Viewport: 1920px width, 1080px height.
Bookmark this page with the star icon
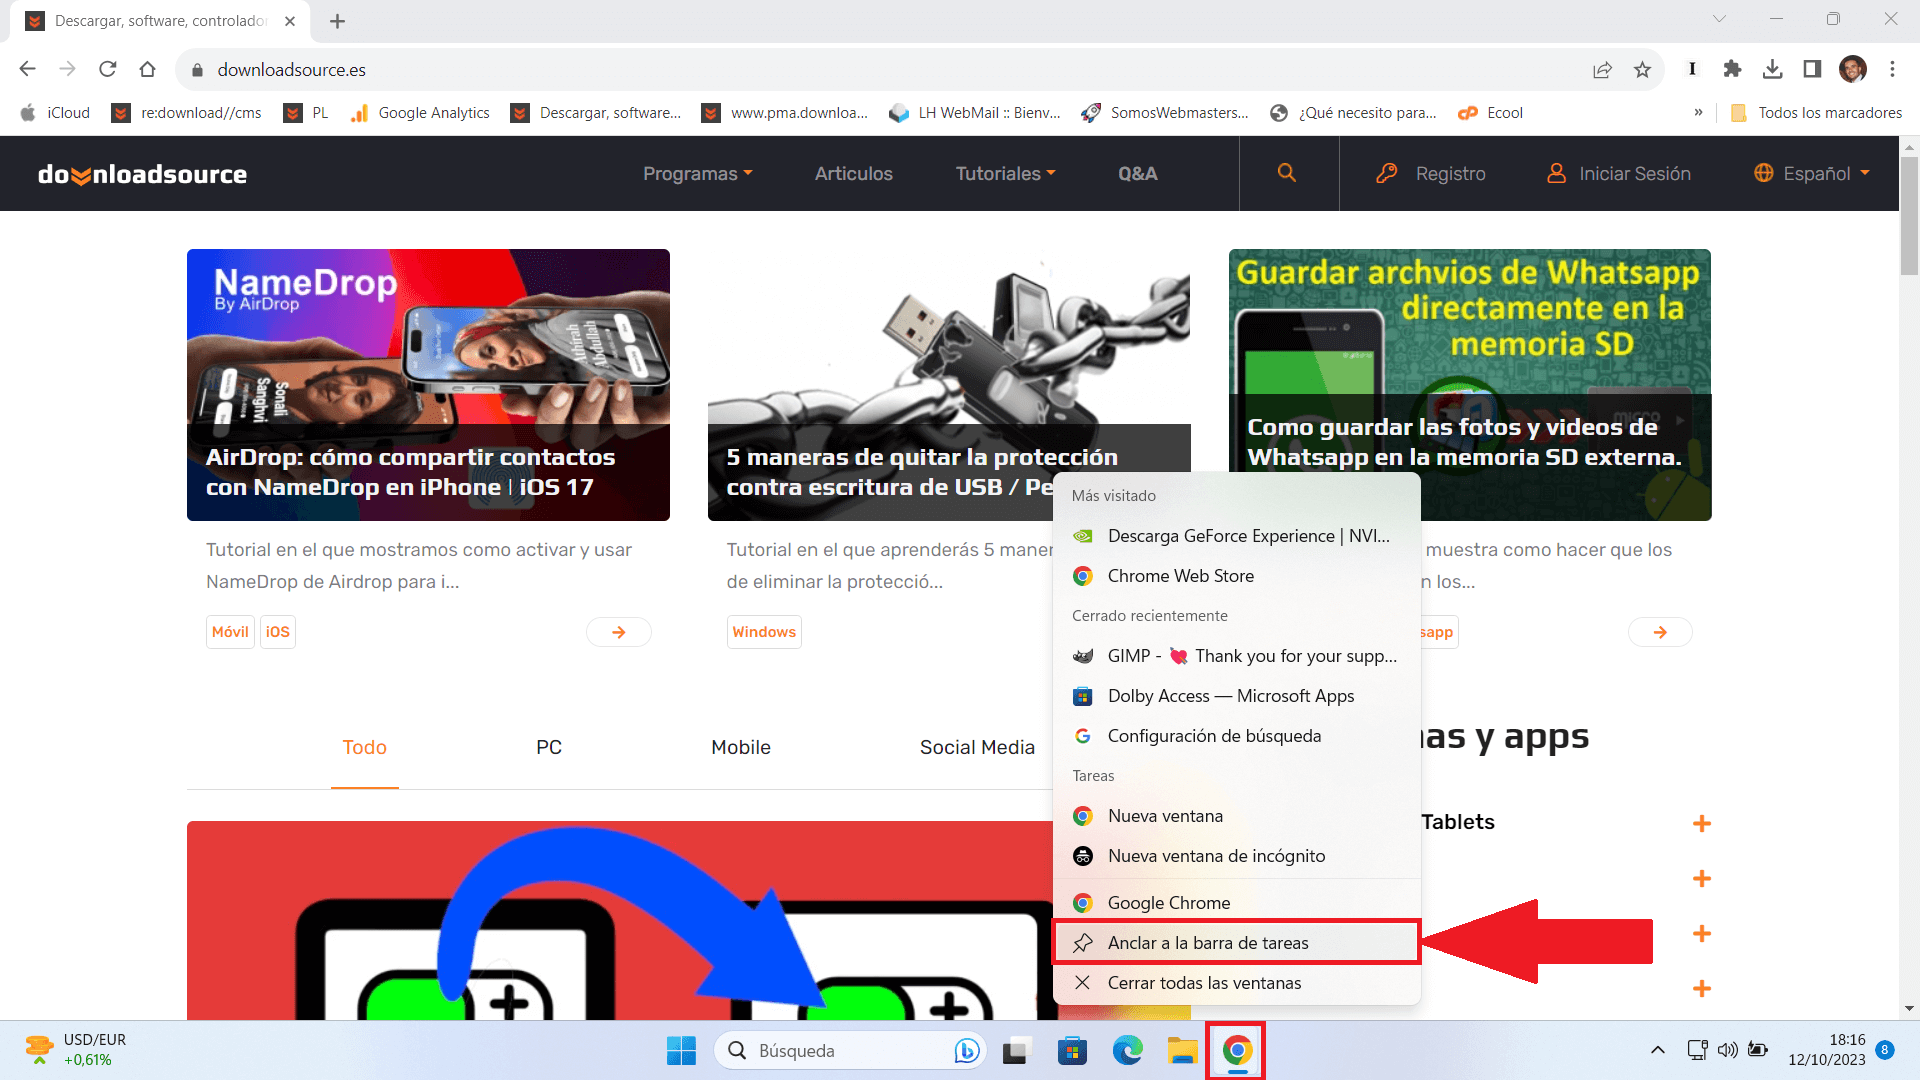[x=1642, y=69]
